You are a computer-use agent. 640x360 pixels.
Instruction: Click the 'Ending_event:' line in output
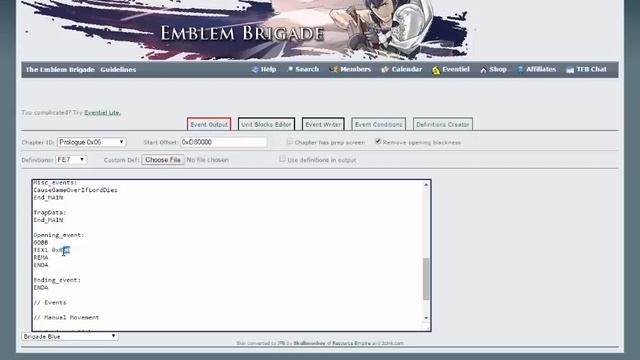(x=57, y=280)
